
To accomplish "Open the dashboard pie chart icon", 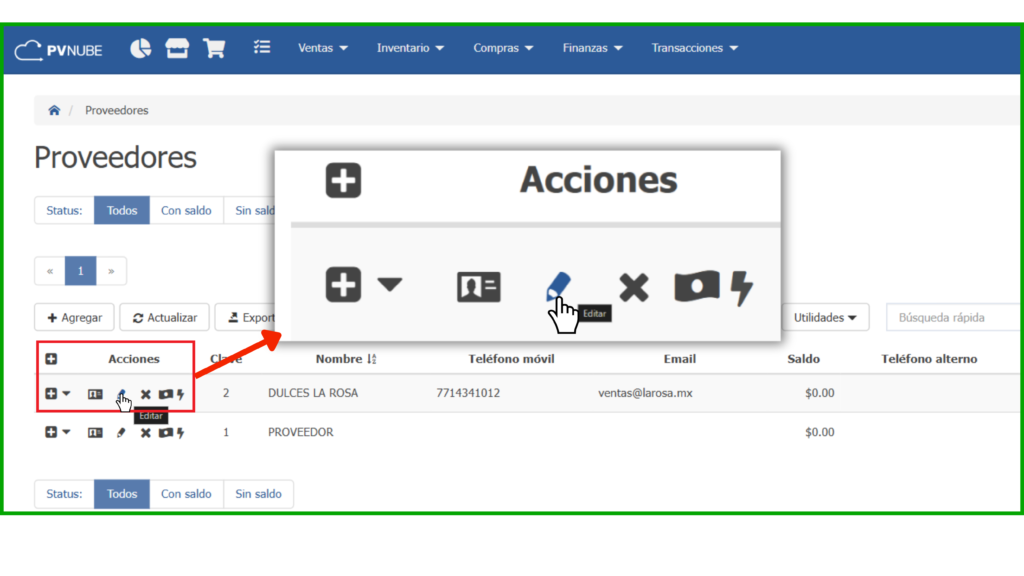I will [x=141, y=48].
